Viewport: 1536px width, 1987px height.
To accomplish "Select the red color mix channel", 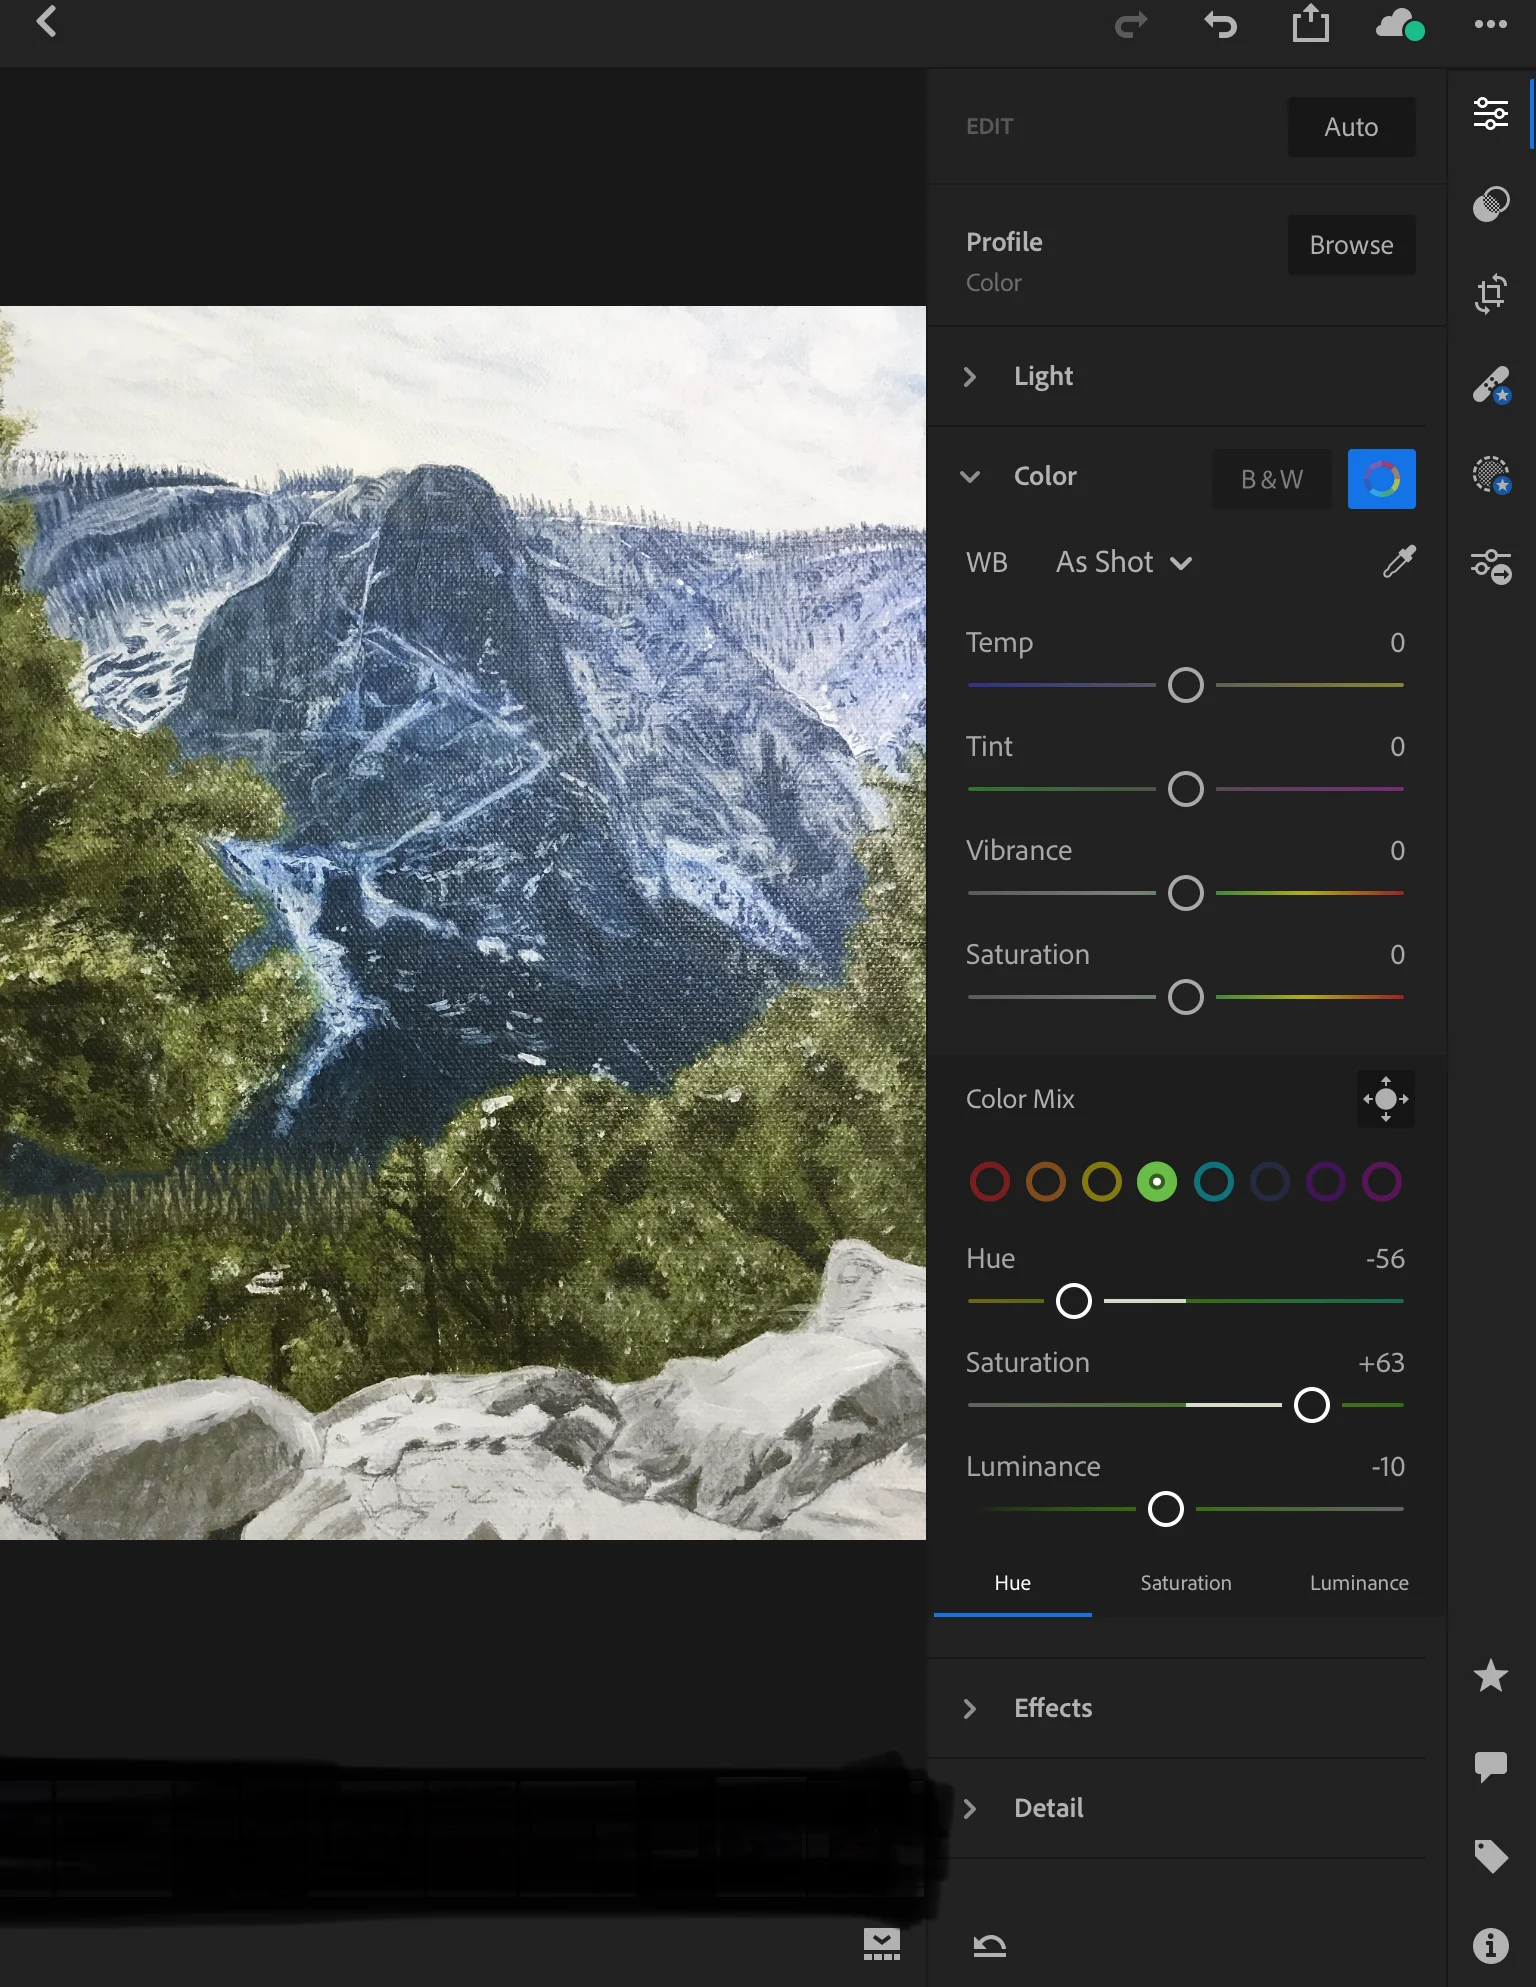I will [x=989, y=1182].
